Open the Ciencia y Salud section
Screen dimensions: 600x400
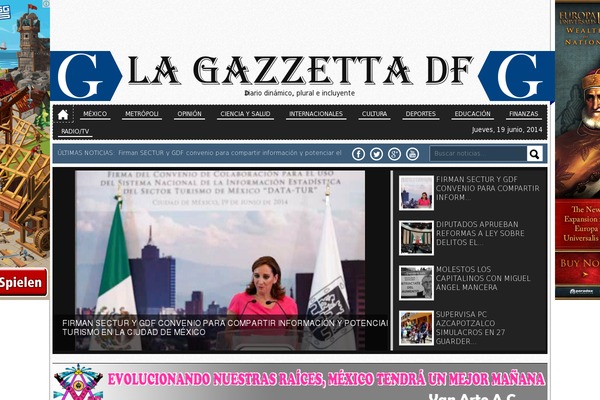click(245, 114)
